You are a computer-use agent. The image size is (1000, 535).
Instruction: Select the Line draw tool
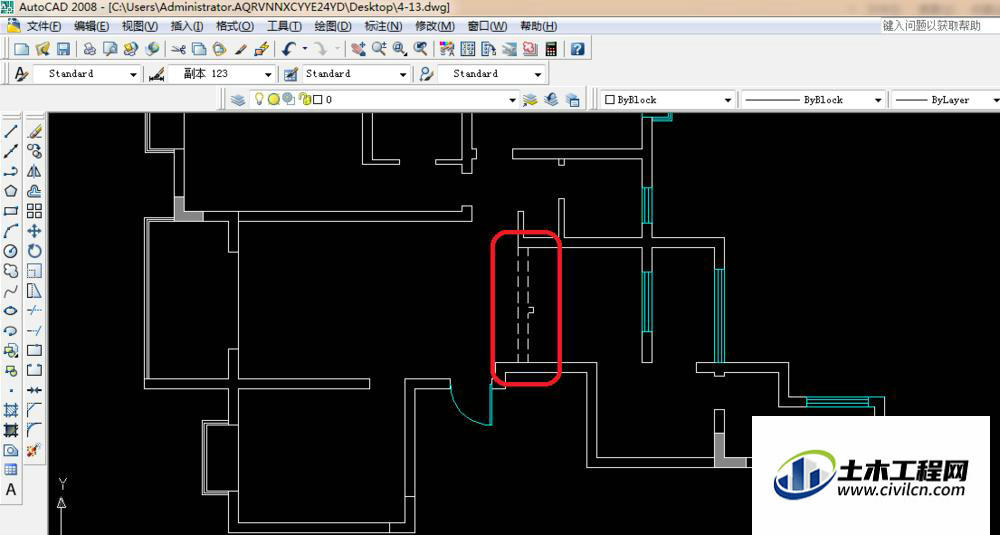click(11, 132)
